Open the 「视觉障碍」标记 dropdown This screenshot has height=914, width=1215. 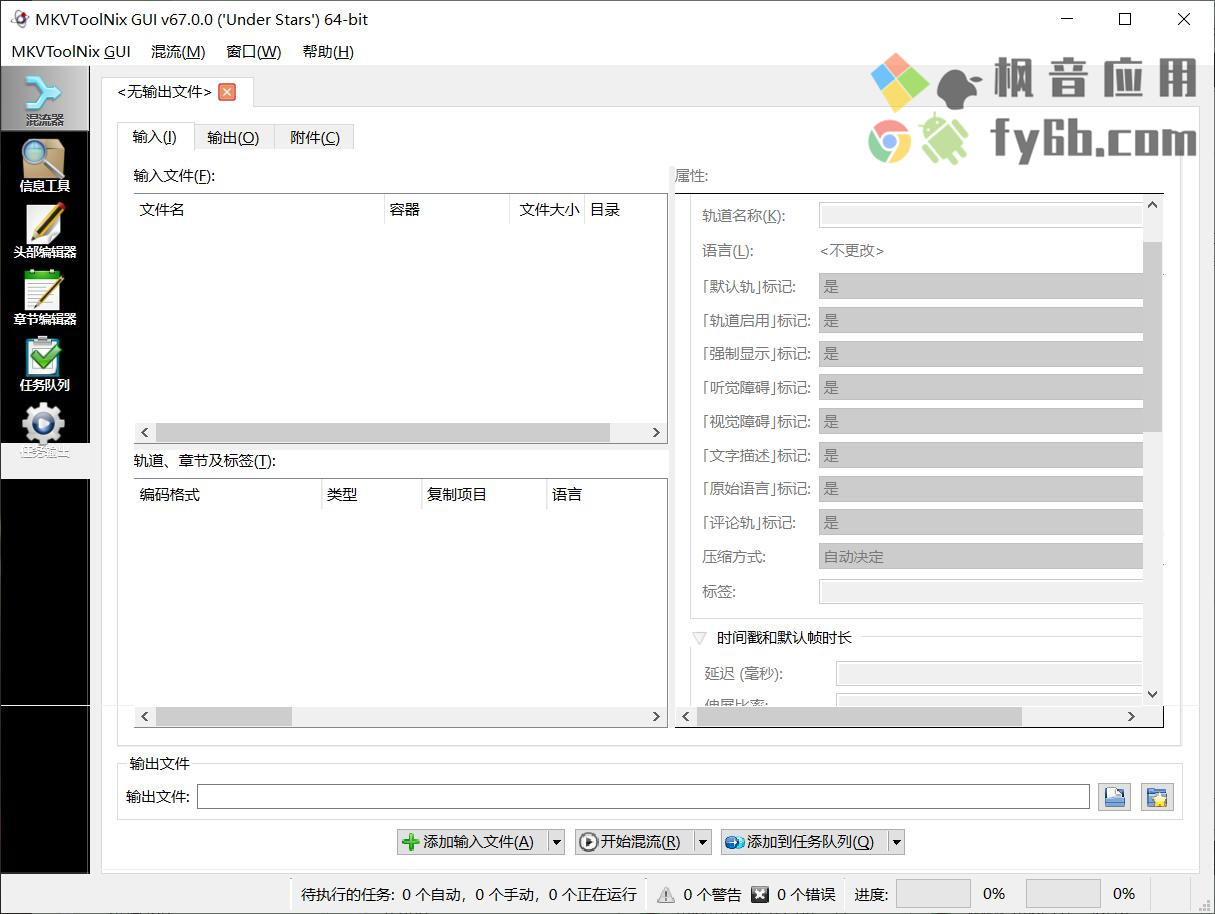[x=980, y=422]
